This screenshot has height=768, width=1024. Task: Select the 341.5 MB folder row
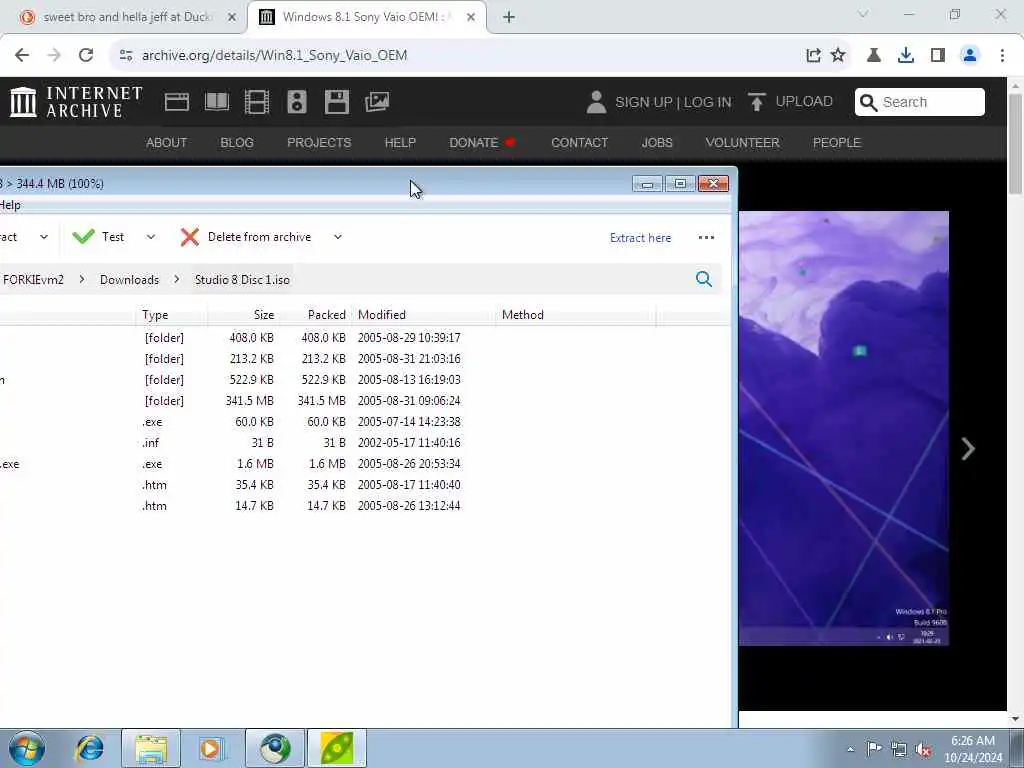click(364, 400)
